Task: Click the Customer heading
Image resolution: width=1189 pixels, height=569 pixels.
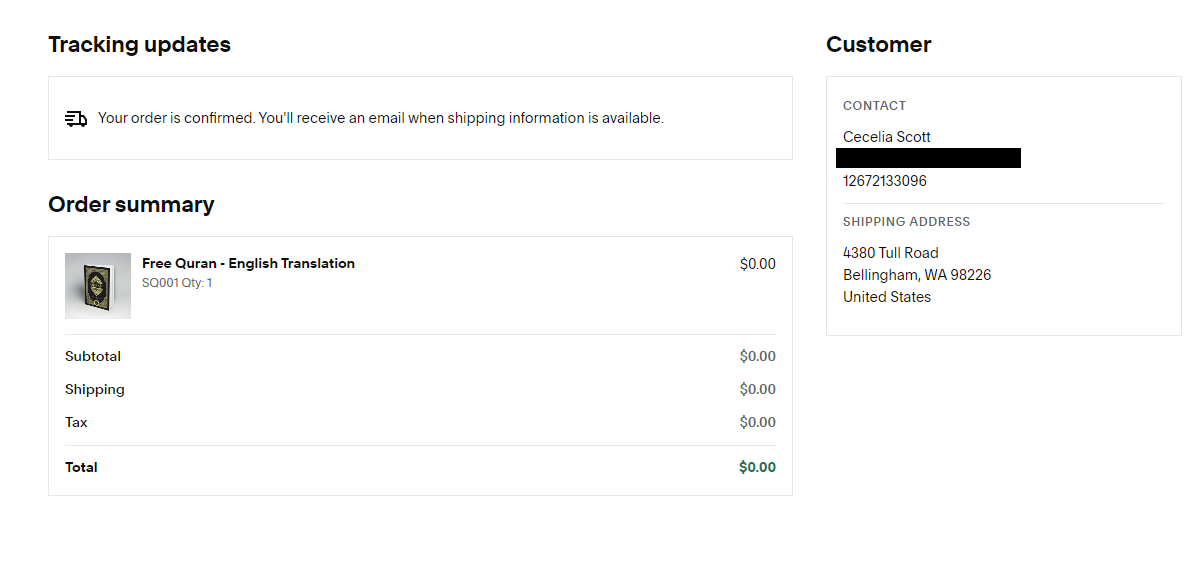Action: 878,45
